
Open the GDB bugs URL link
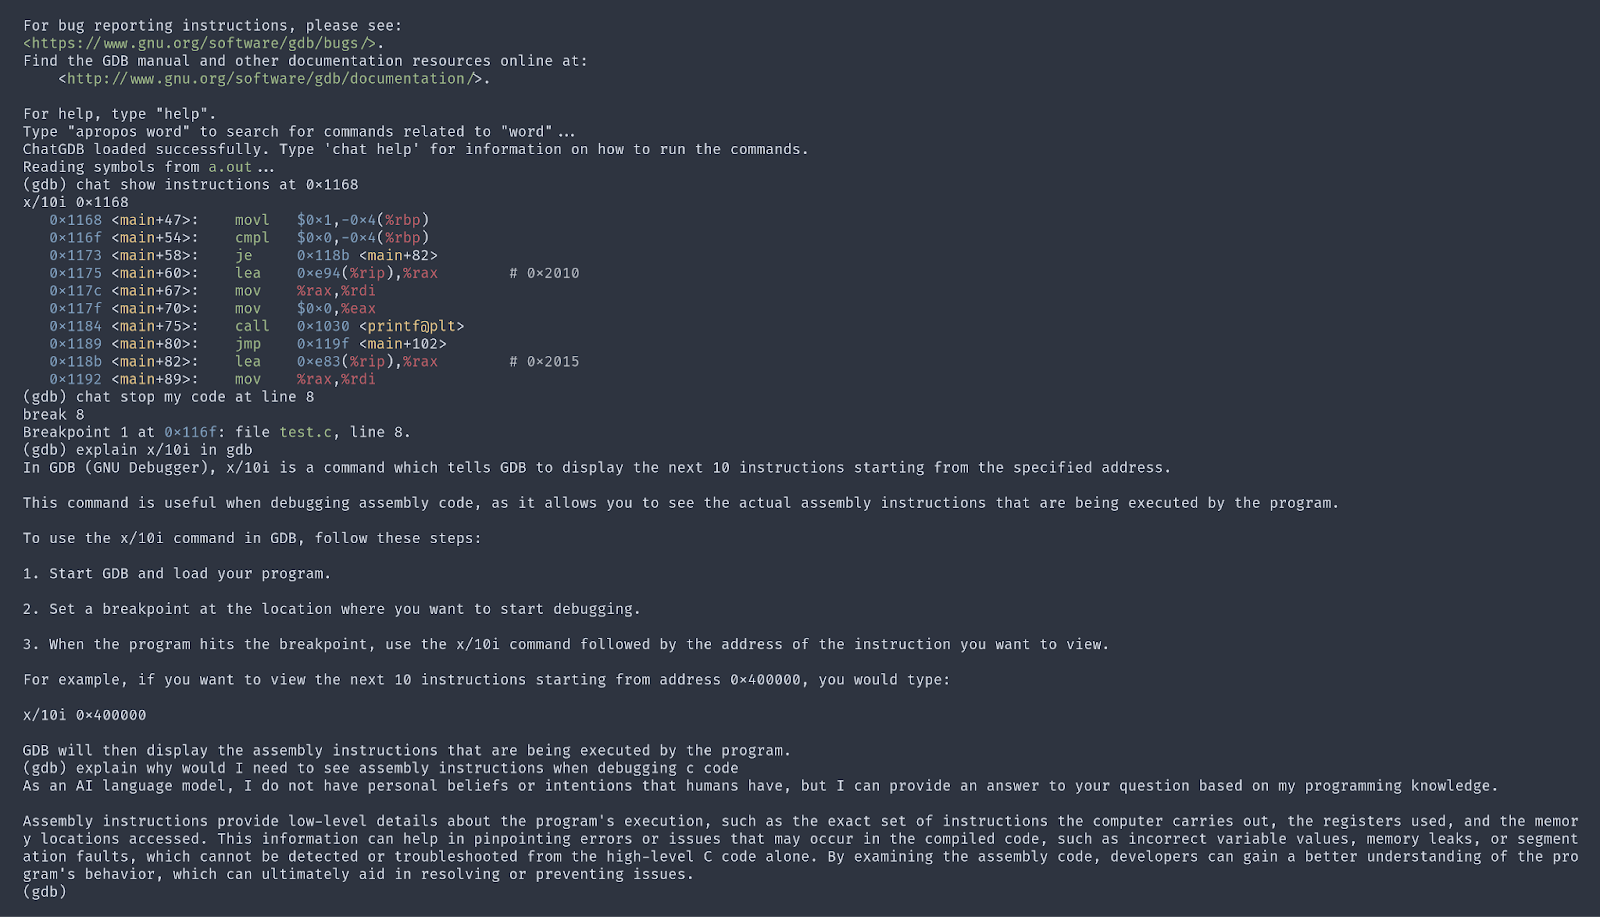tap(203, 43)
